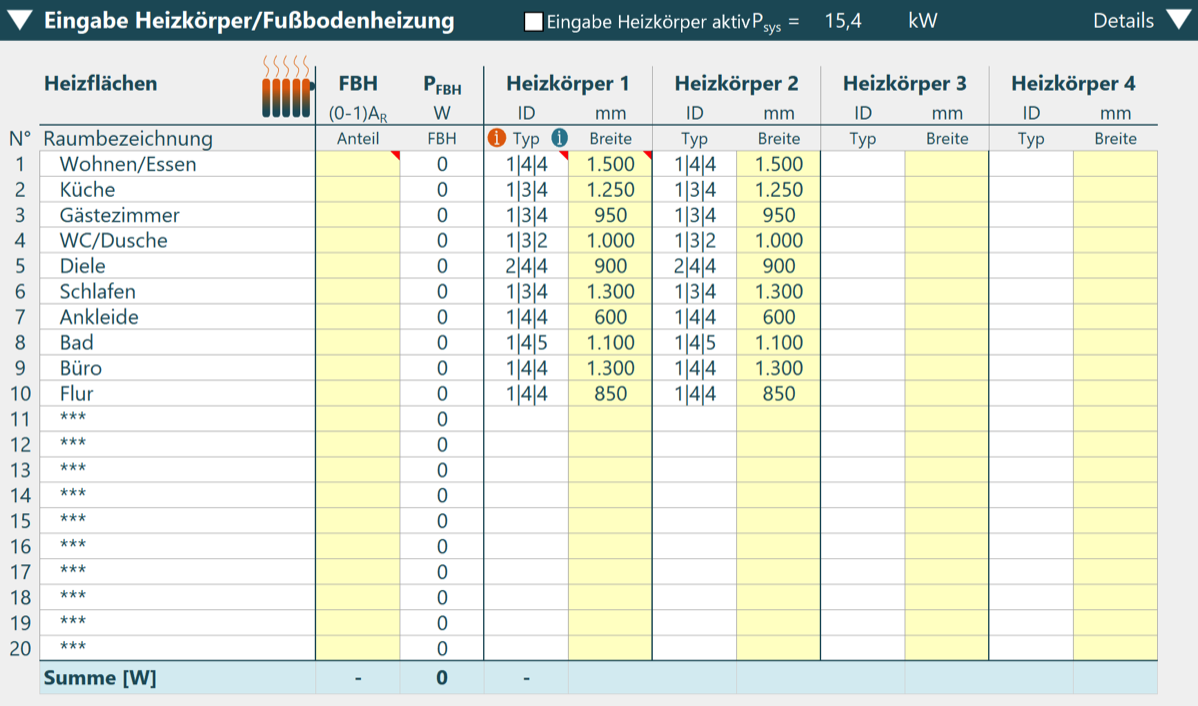Select Heizkörper 1 Breite 1.250 for Küche
Screen dimensions: 1198x706
pos(610,189)
